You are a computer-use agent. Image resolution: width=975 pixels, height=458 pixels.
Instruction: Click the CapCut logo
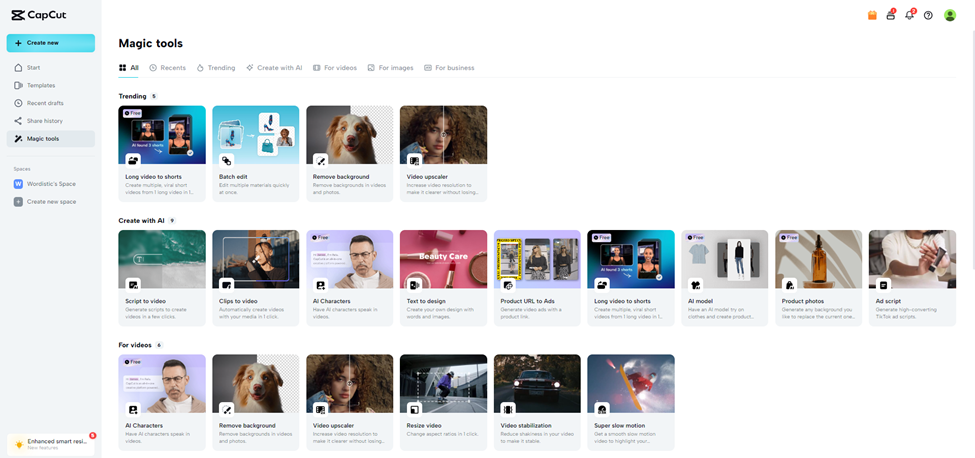[x=39, y=16]
